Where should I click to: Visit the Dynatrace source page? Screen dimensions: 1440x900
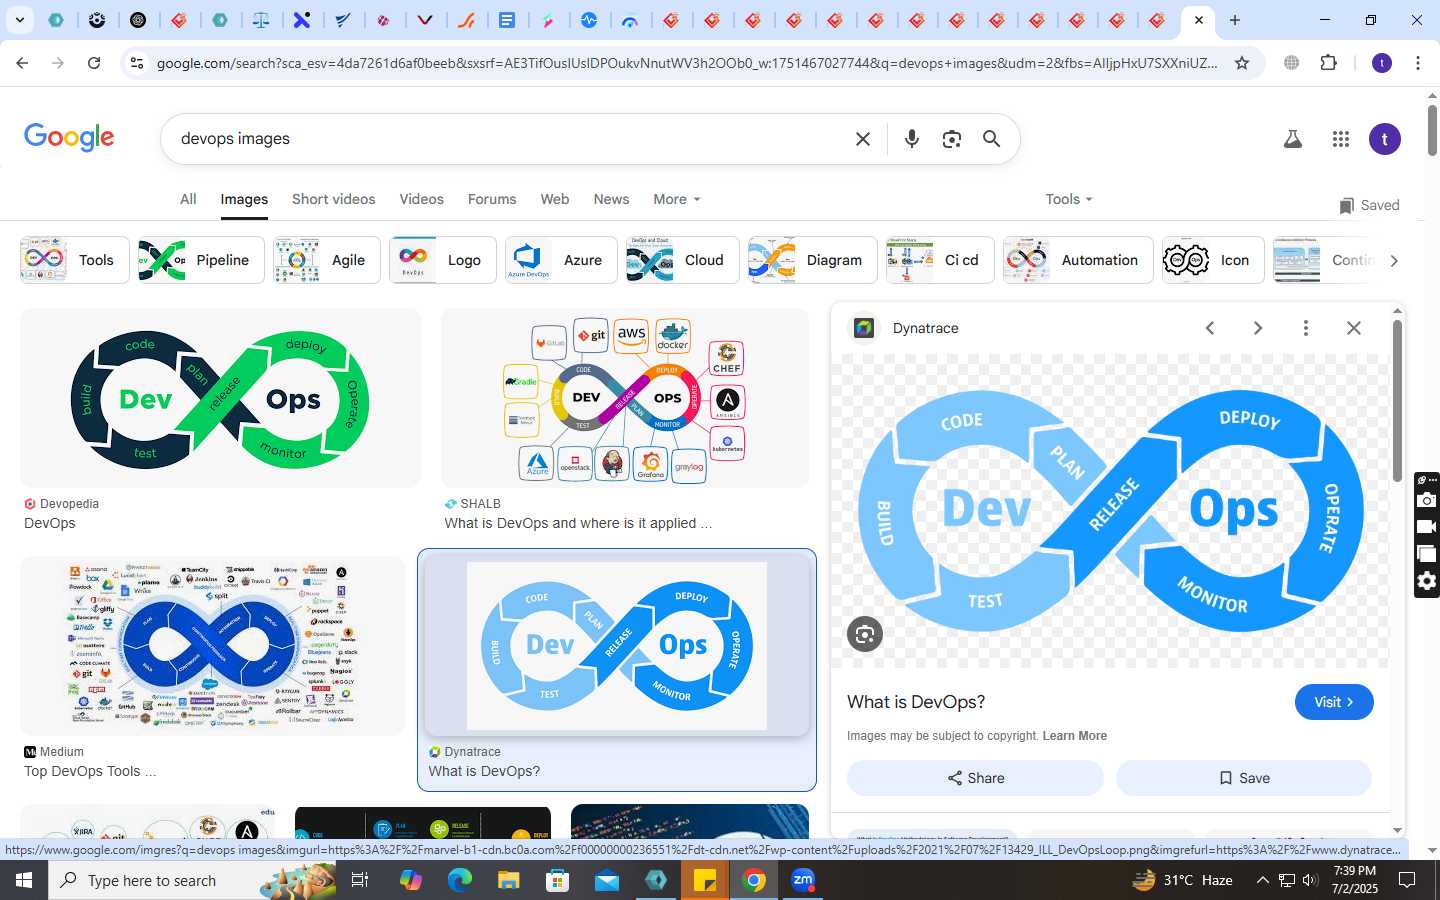(1334, 702)
